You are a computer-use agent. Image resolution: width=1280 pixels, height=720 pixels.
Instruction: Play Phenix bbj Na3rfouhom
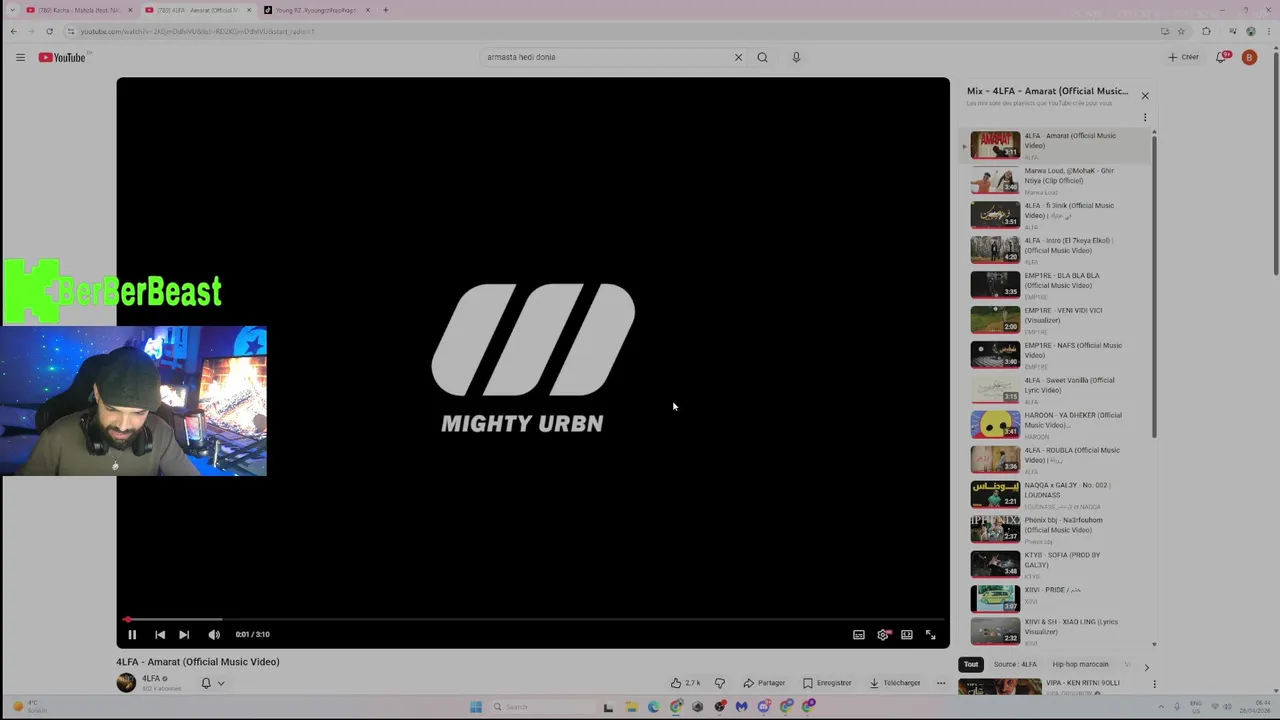[x=1055, y=530]
